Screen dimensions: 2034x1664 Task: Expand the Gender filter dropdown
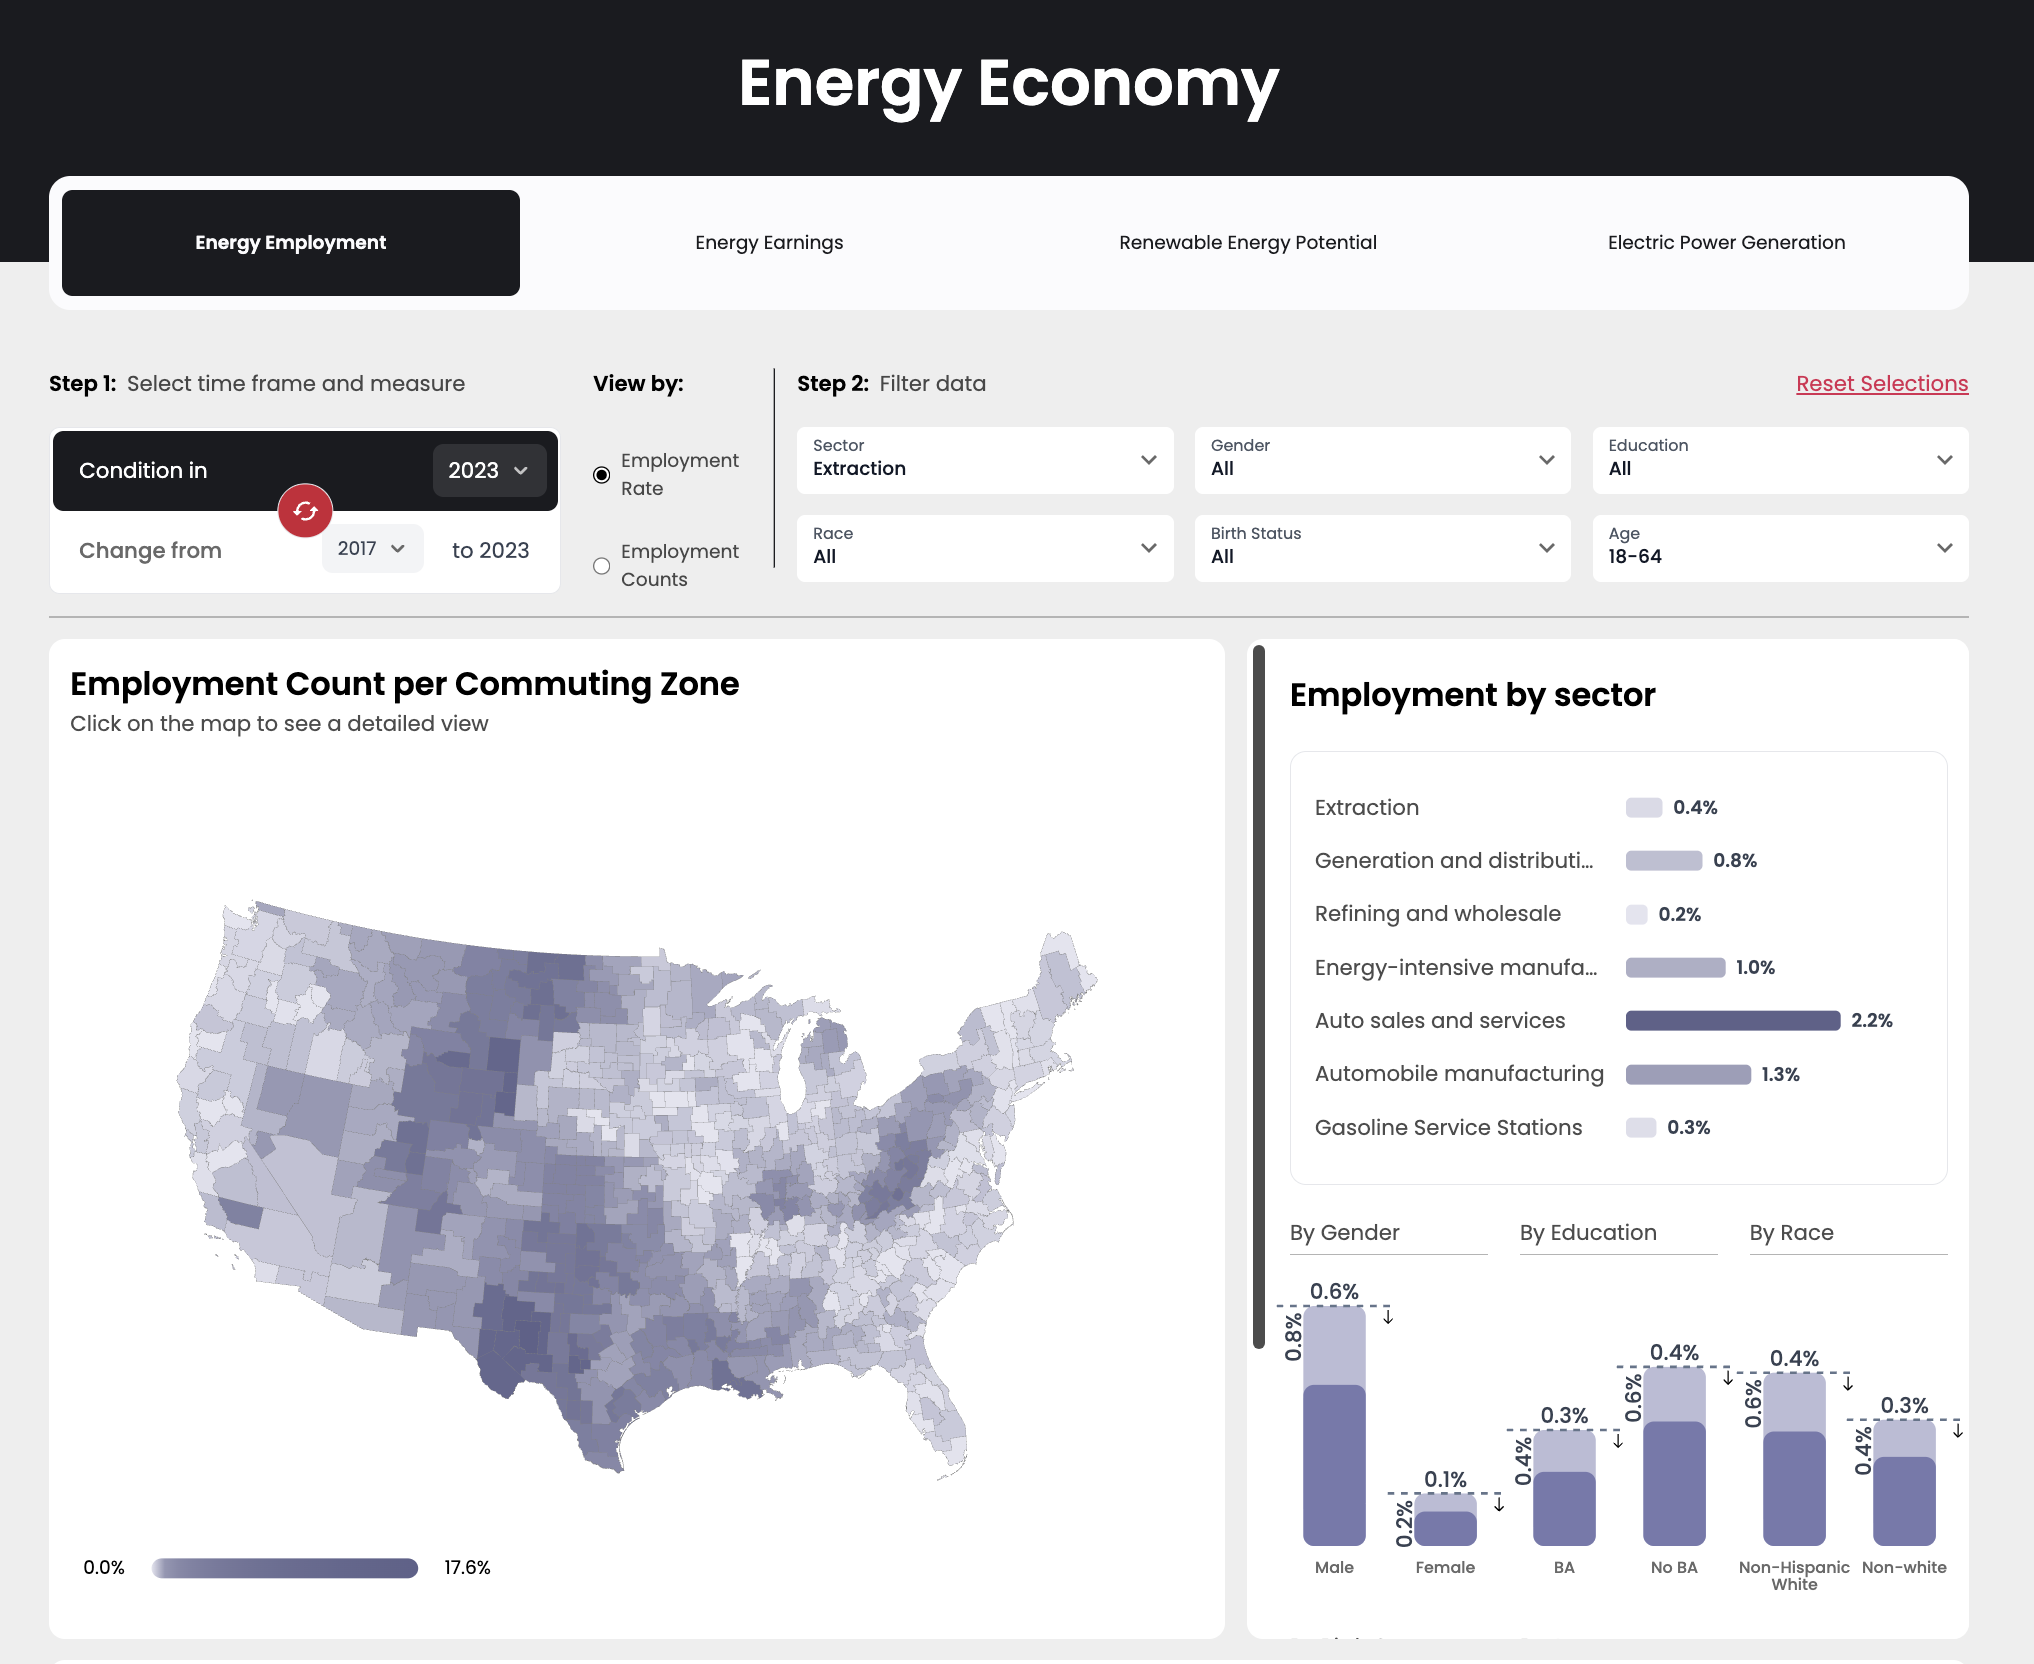point(1382,460)
